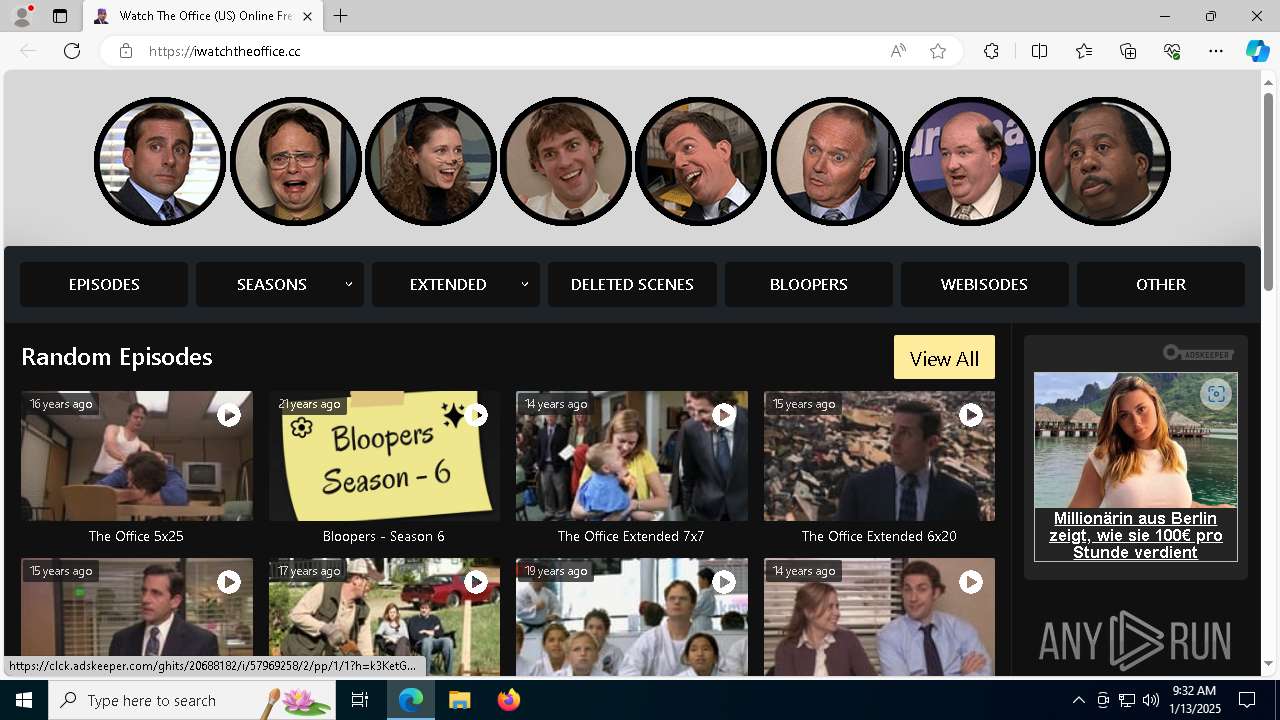
Task: Launch Firefox from taskbar
Action: point(509,700)
